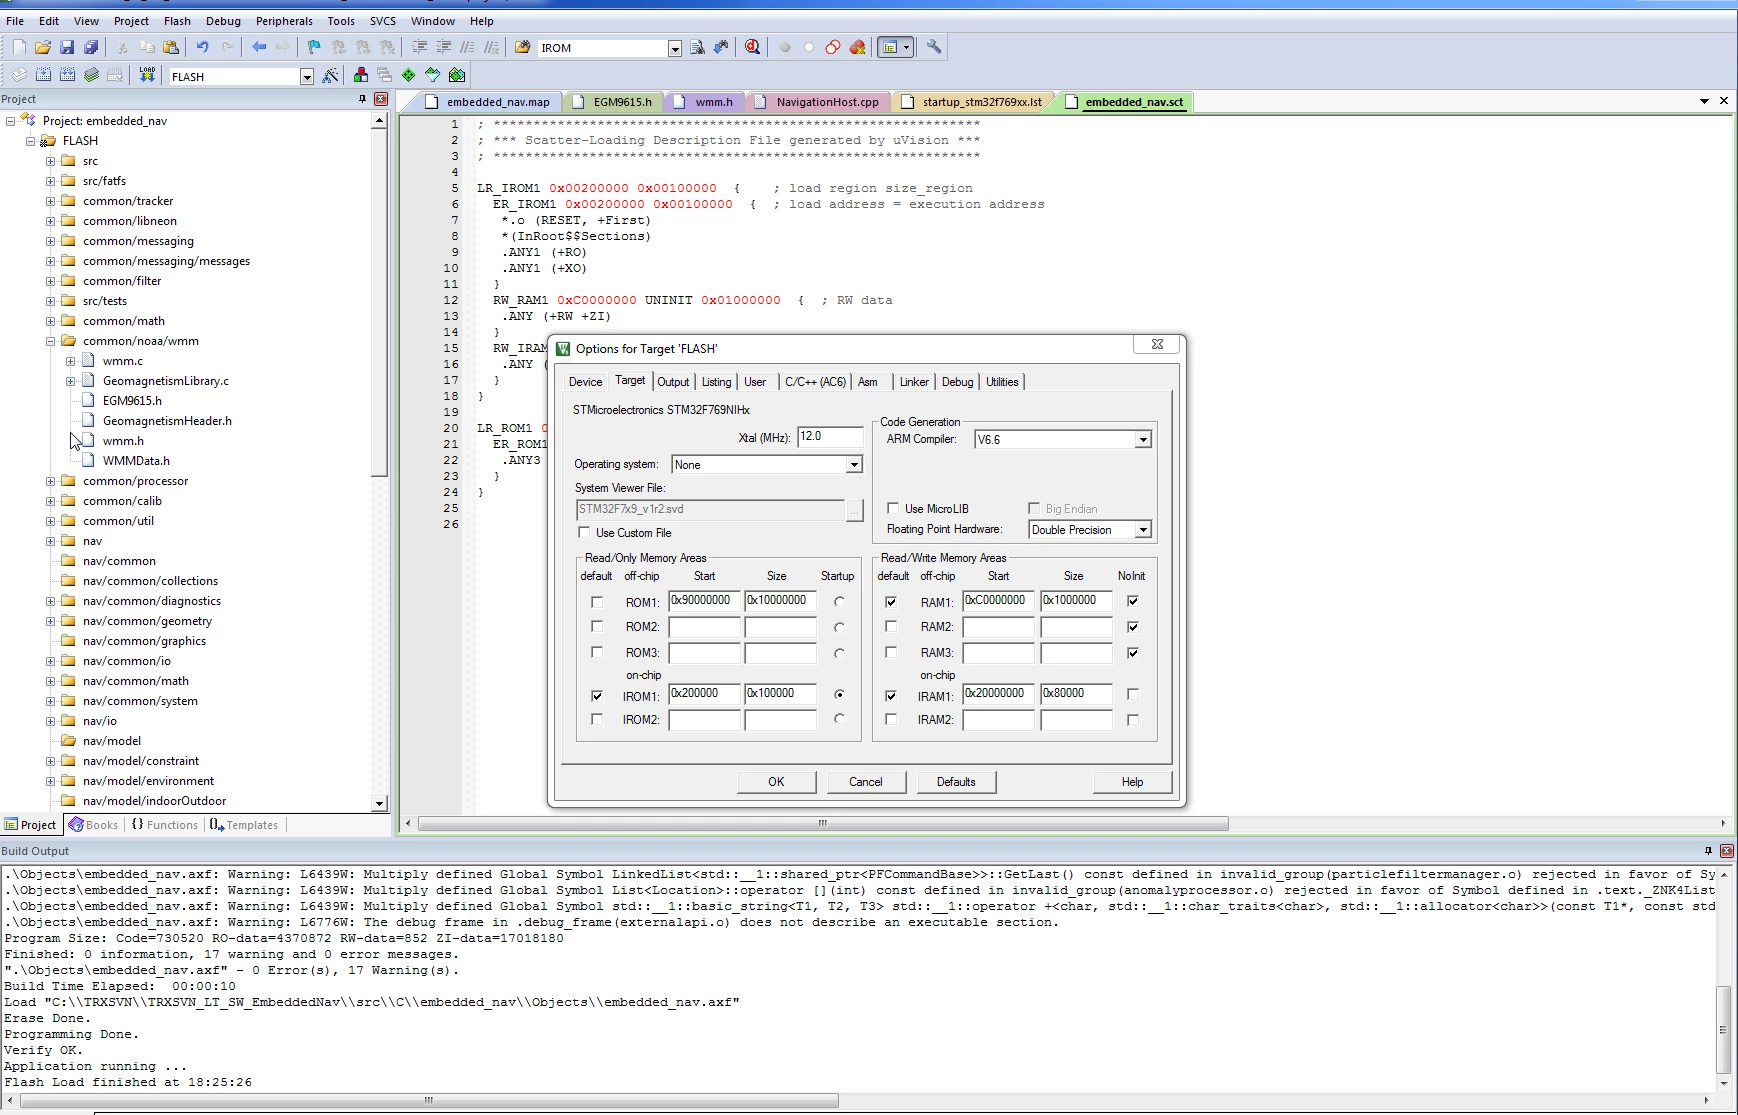The height and width of the screenshot is (1115, 1738).
Task: Collapse the FLASH target node
Action: (x=30, y=141)
